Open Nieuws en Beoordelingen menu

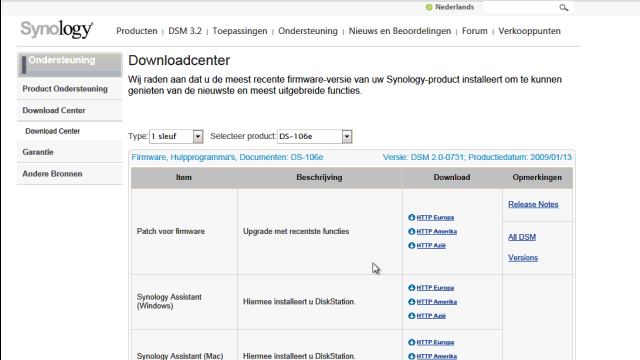[x=400, y=31]
